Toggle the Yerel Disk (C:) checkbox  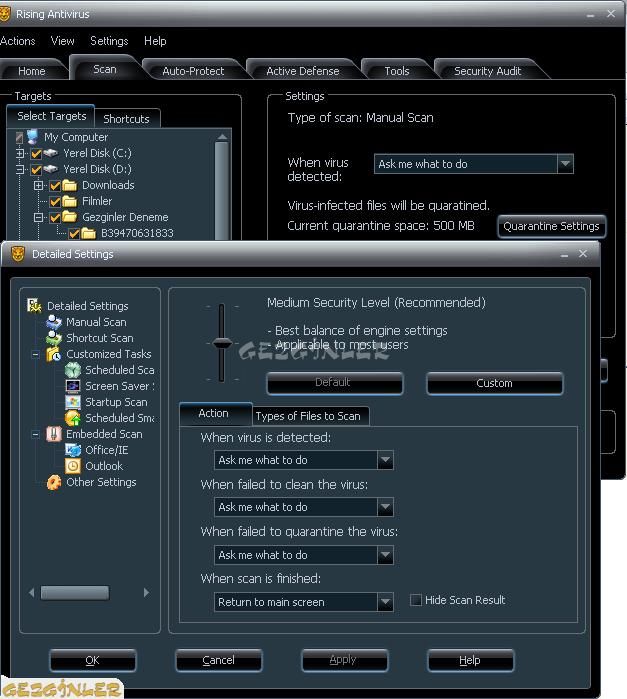point(36,154)
